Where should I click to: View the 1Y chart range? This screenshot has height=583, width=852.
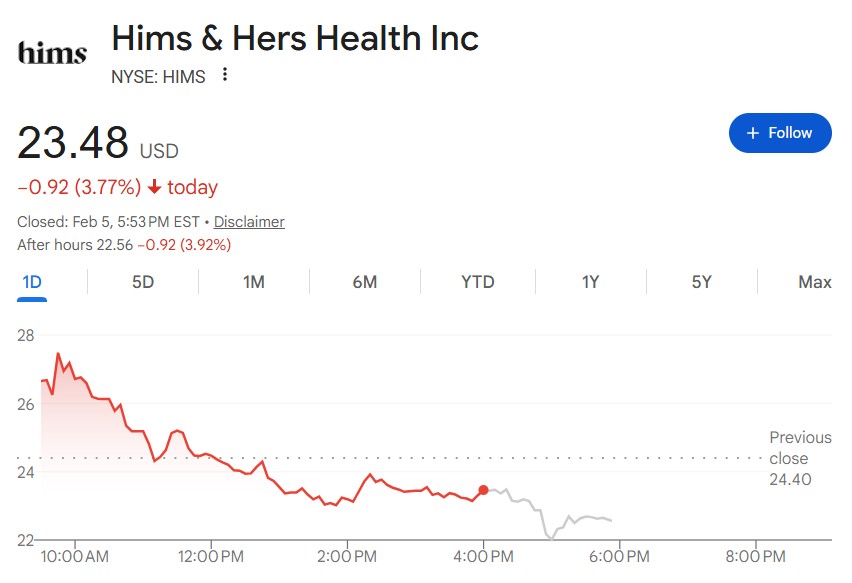click(590, 282)
